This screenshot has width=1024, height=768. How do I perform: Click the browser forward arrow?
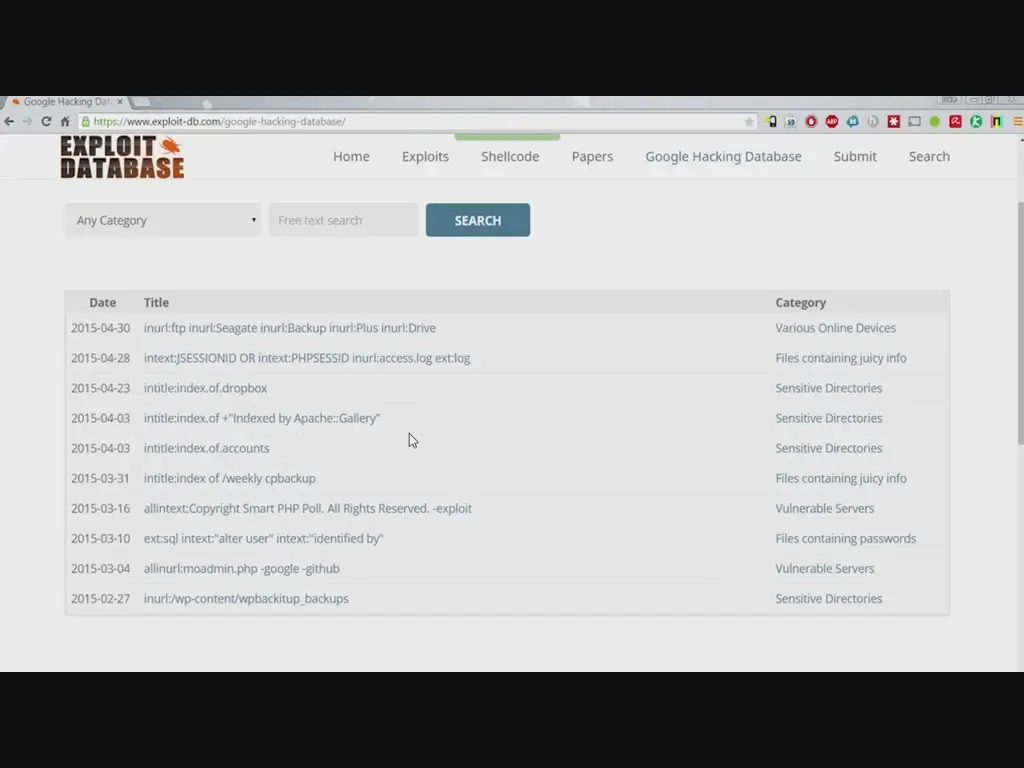[27, 121]
